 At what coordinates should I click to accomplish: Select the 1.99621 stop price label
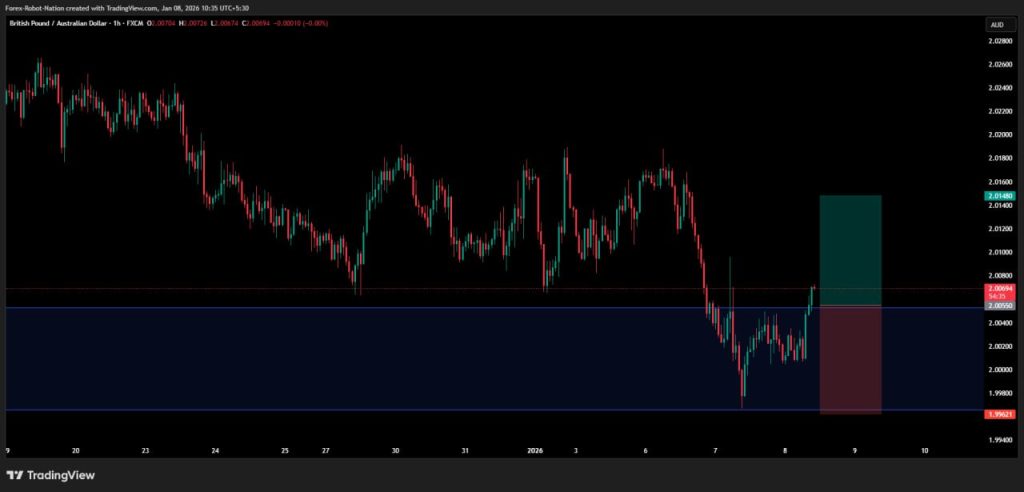(998, 414)
